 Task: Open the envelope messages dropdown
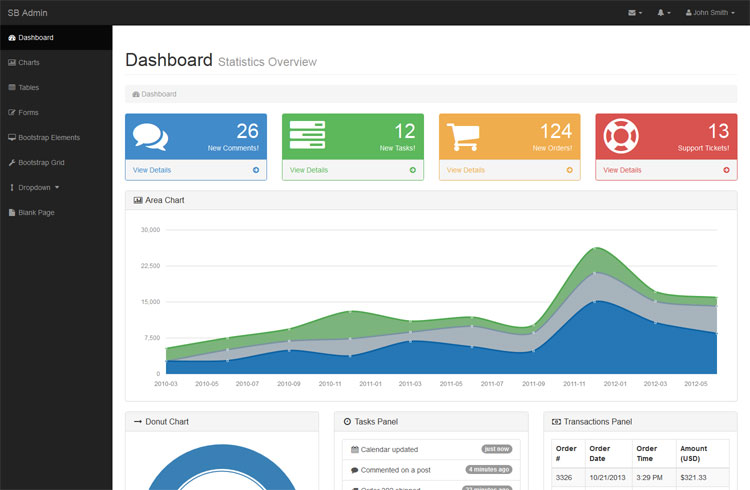tap(635, 13)
